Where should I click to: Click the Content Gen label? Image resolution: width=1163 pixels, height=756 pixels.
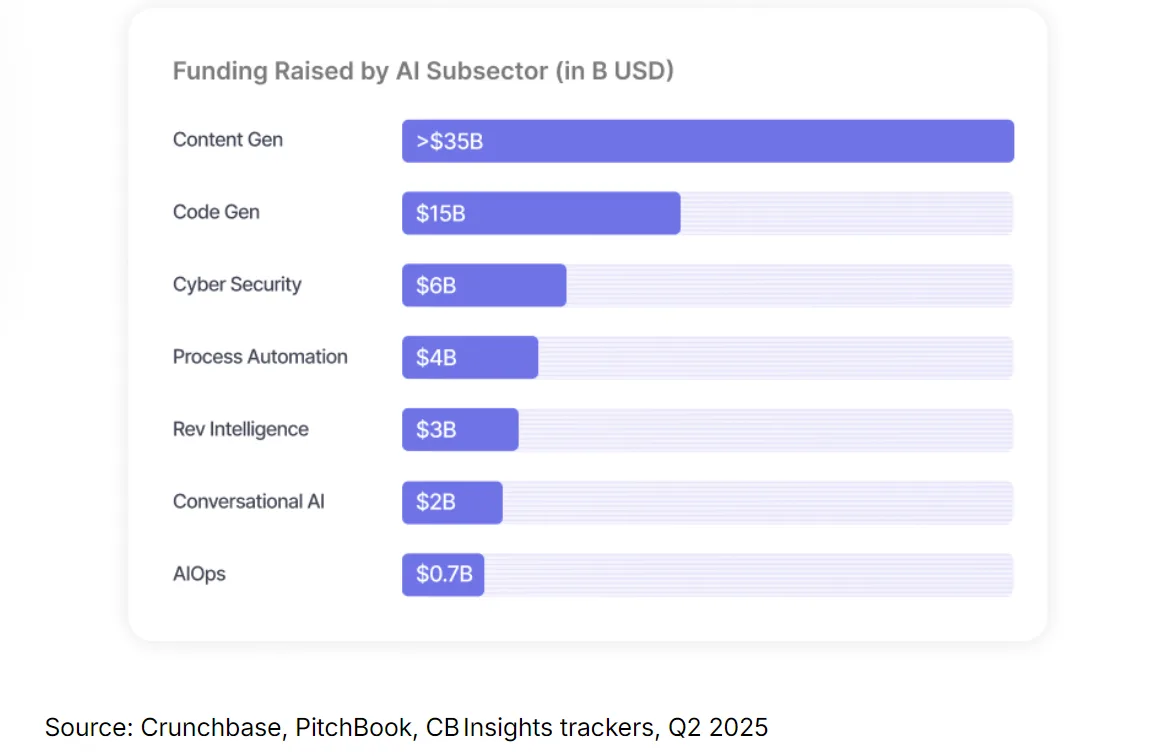tap(228, 139)
